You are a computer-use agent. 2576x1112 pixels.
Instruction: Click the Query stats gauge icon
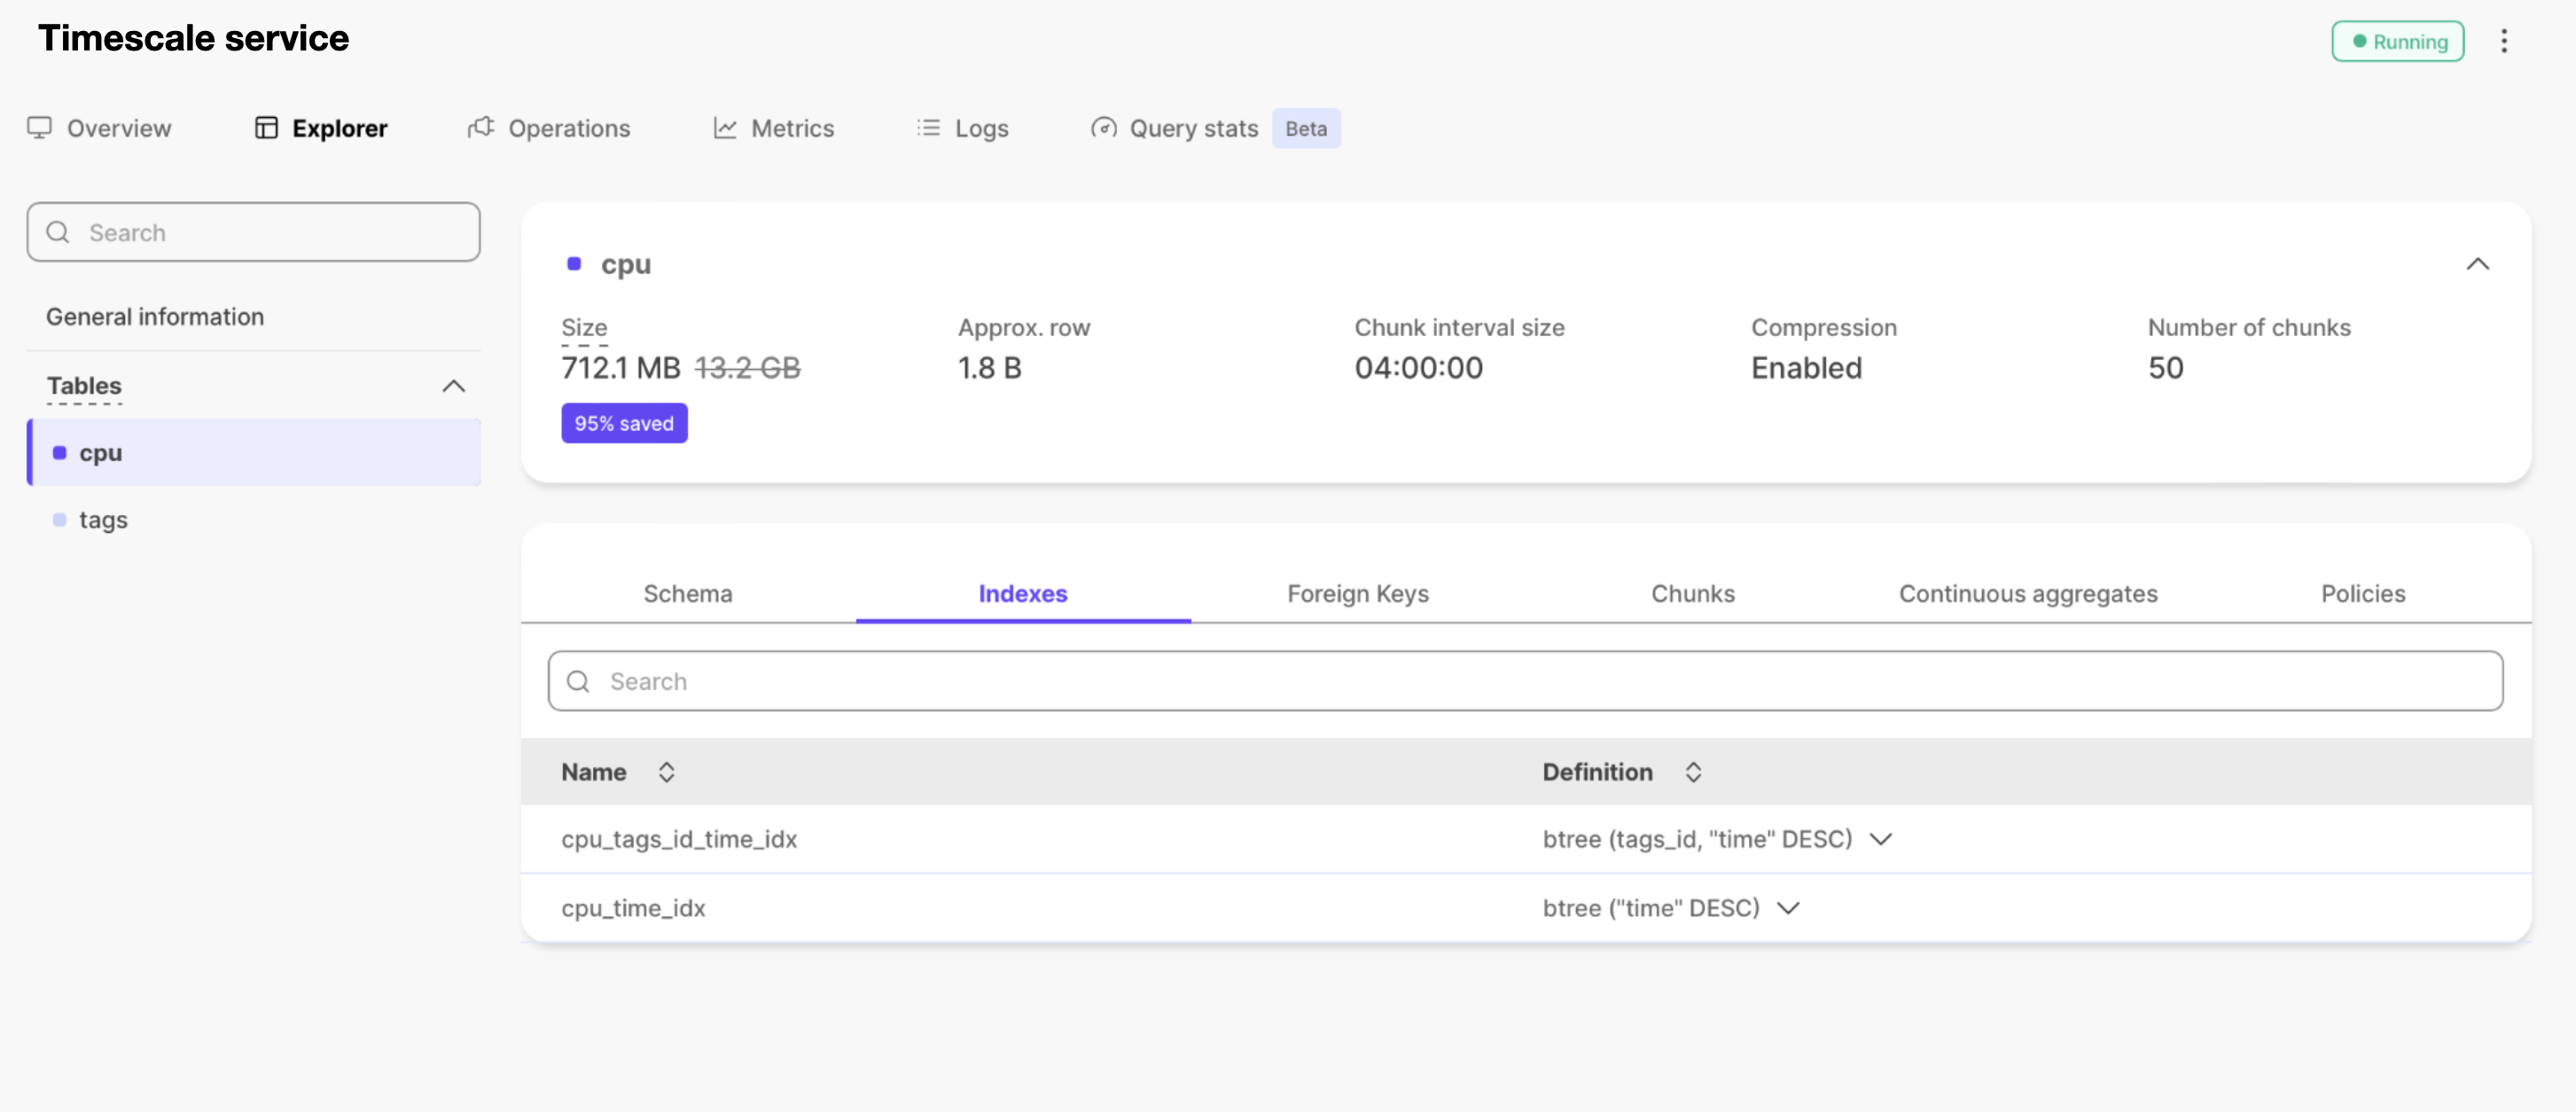(1103, 128)
